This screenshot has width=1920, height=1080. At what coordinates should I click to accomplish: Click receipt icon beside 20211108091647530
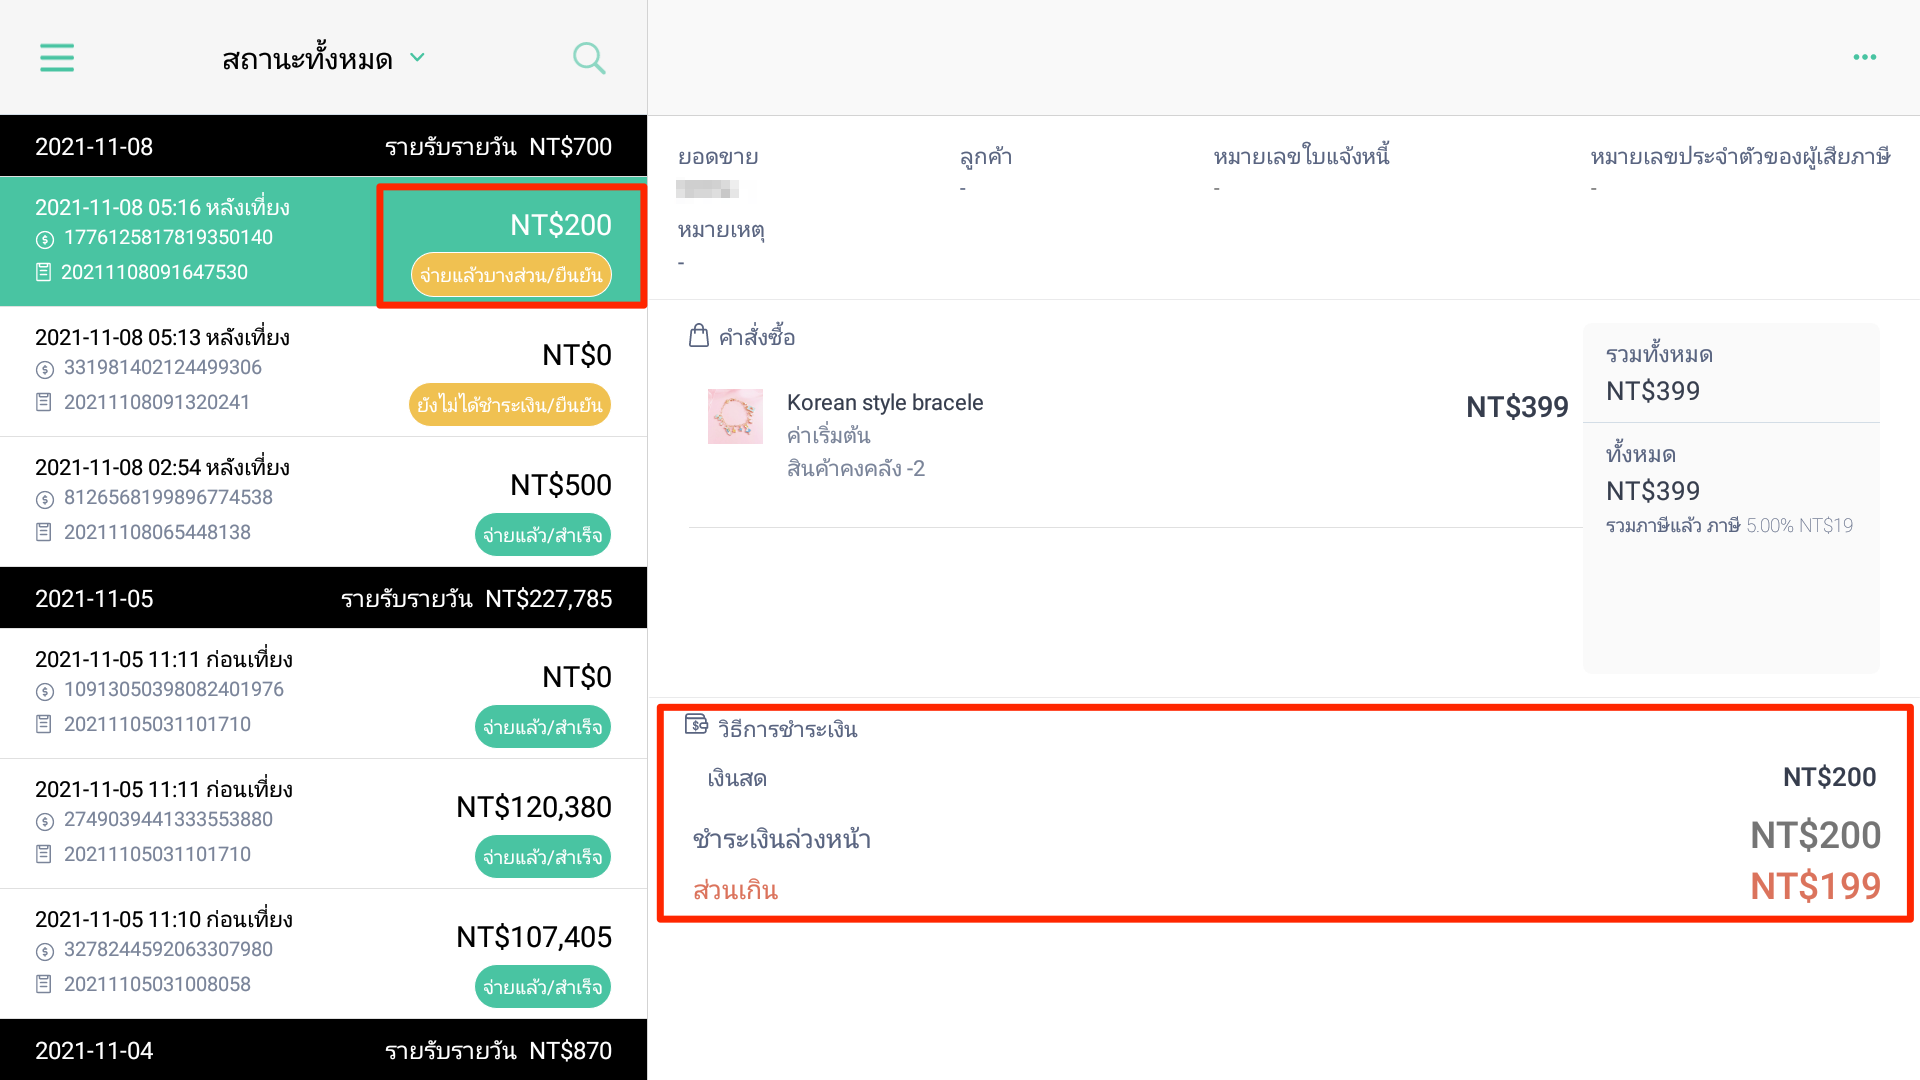point(44,272)
